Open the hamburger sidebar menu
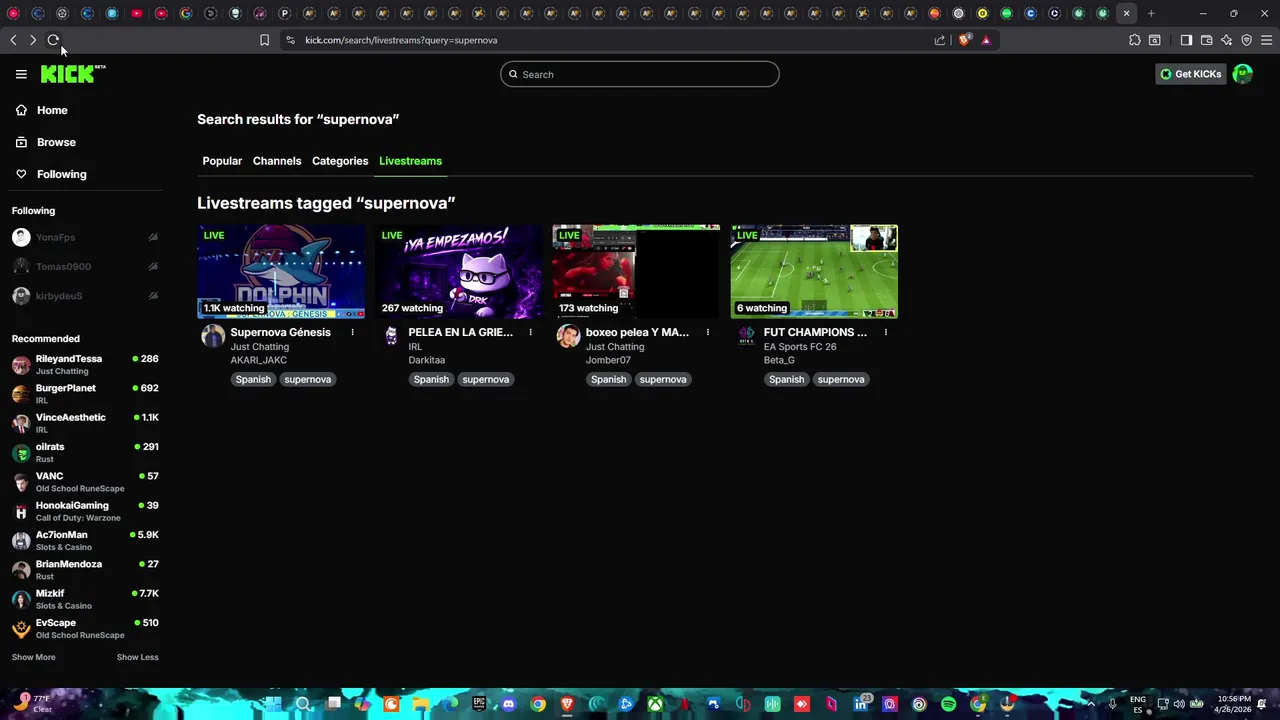The width and height of the screenshot is (1280, 720). (x=21, y=74)
